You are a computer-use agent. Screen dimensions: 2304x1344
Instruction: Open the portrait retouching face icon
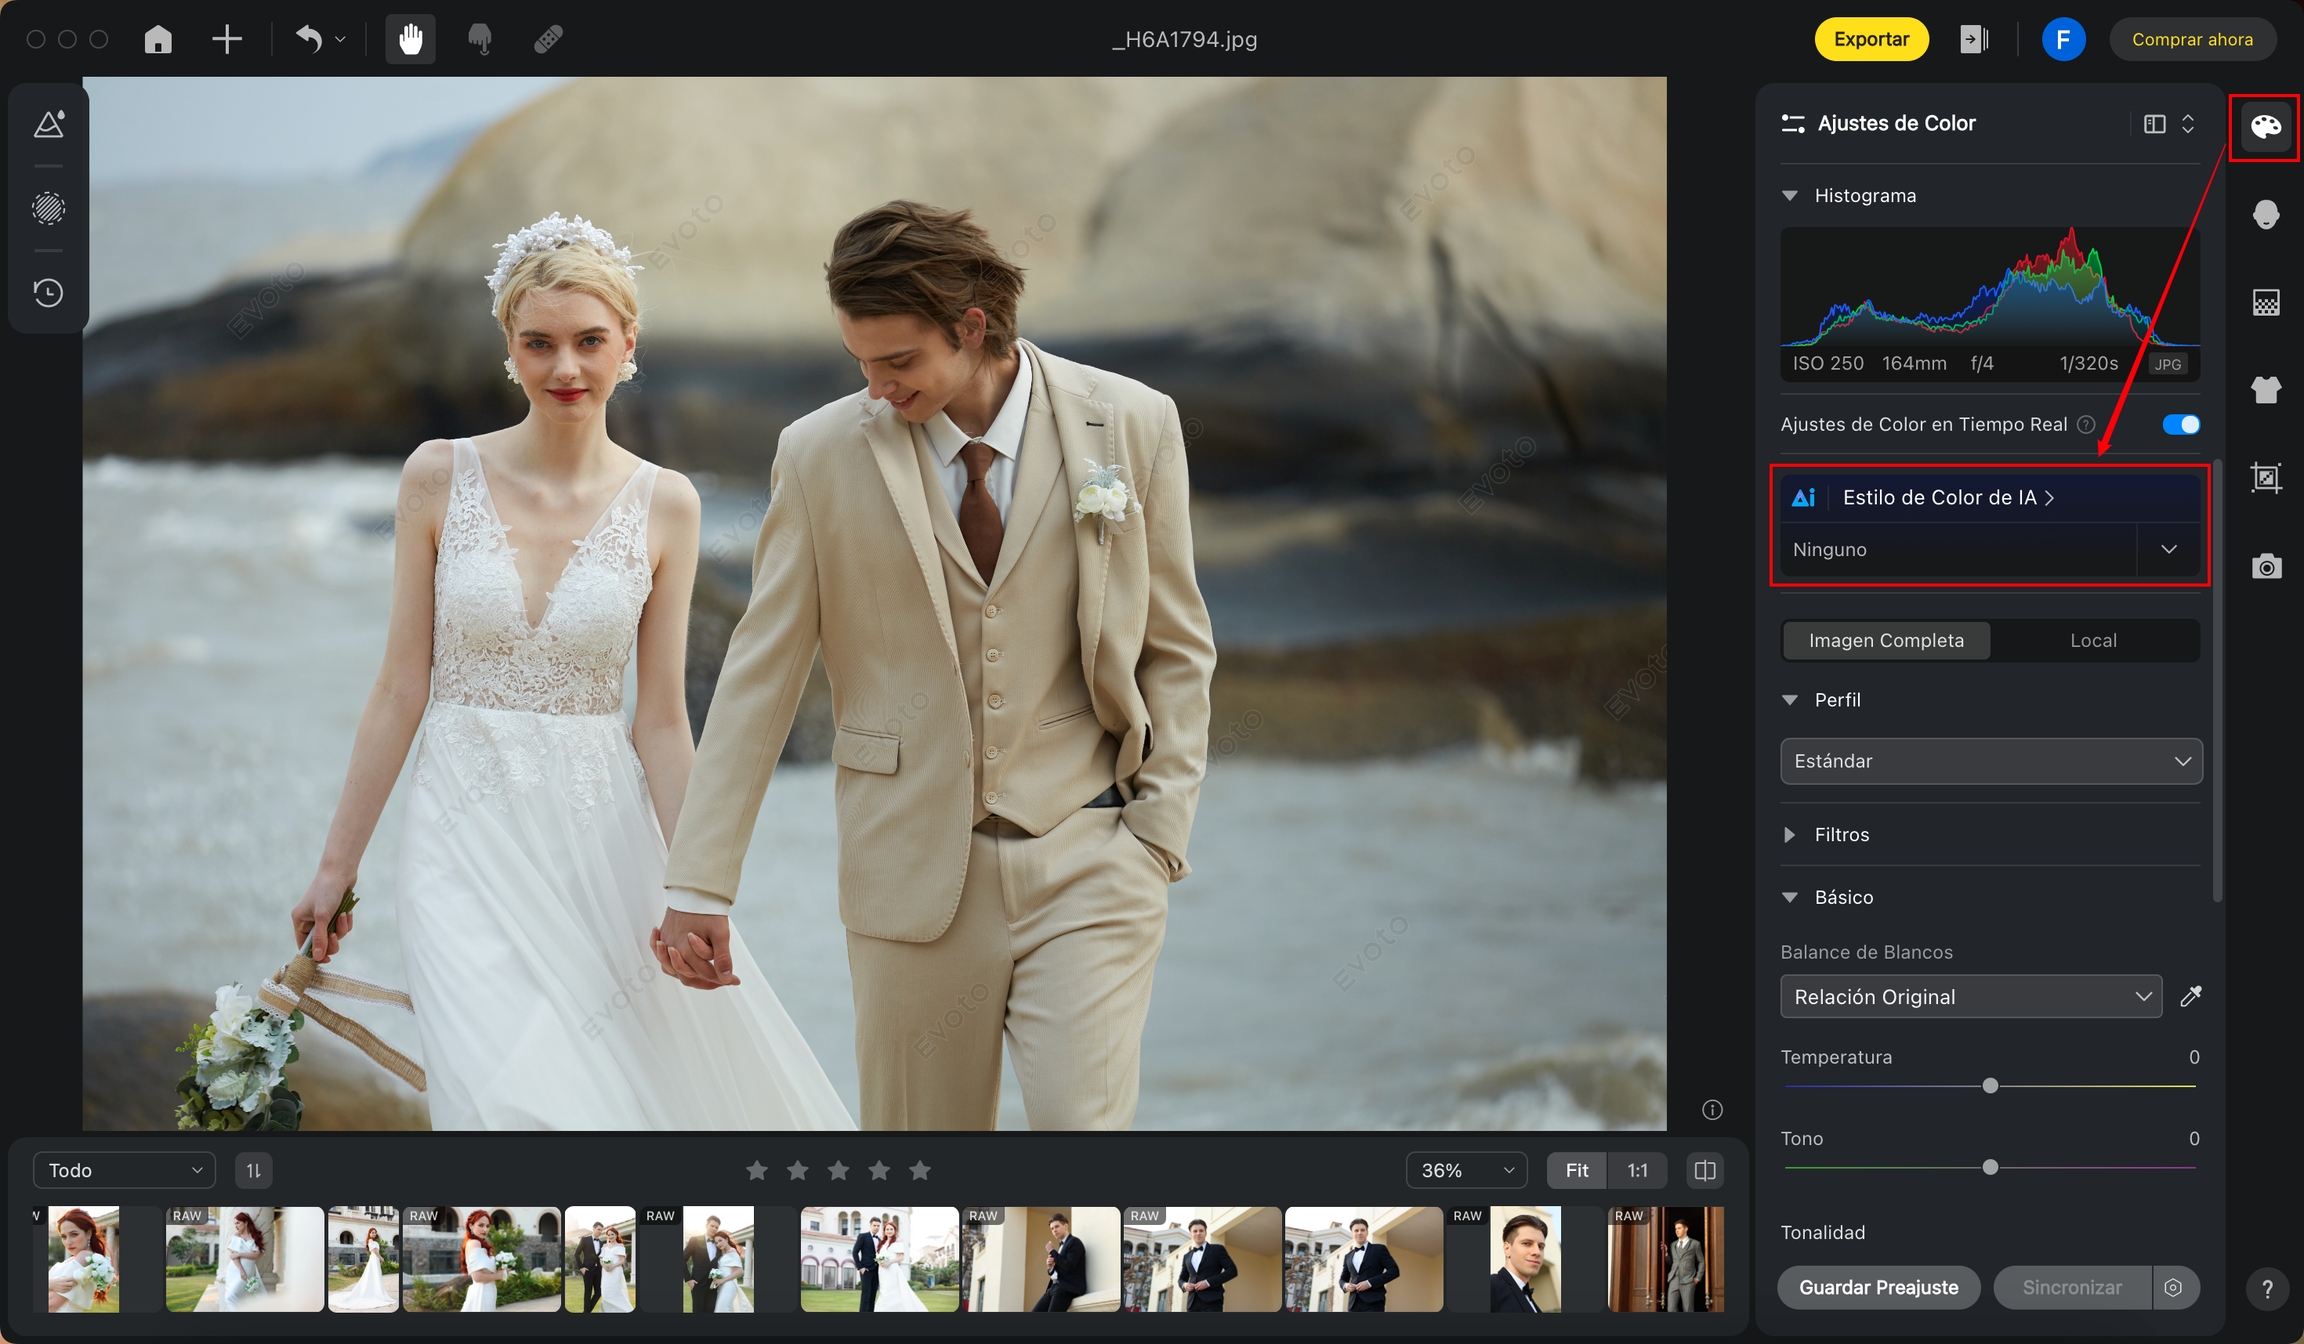[2265, 214]
